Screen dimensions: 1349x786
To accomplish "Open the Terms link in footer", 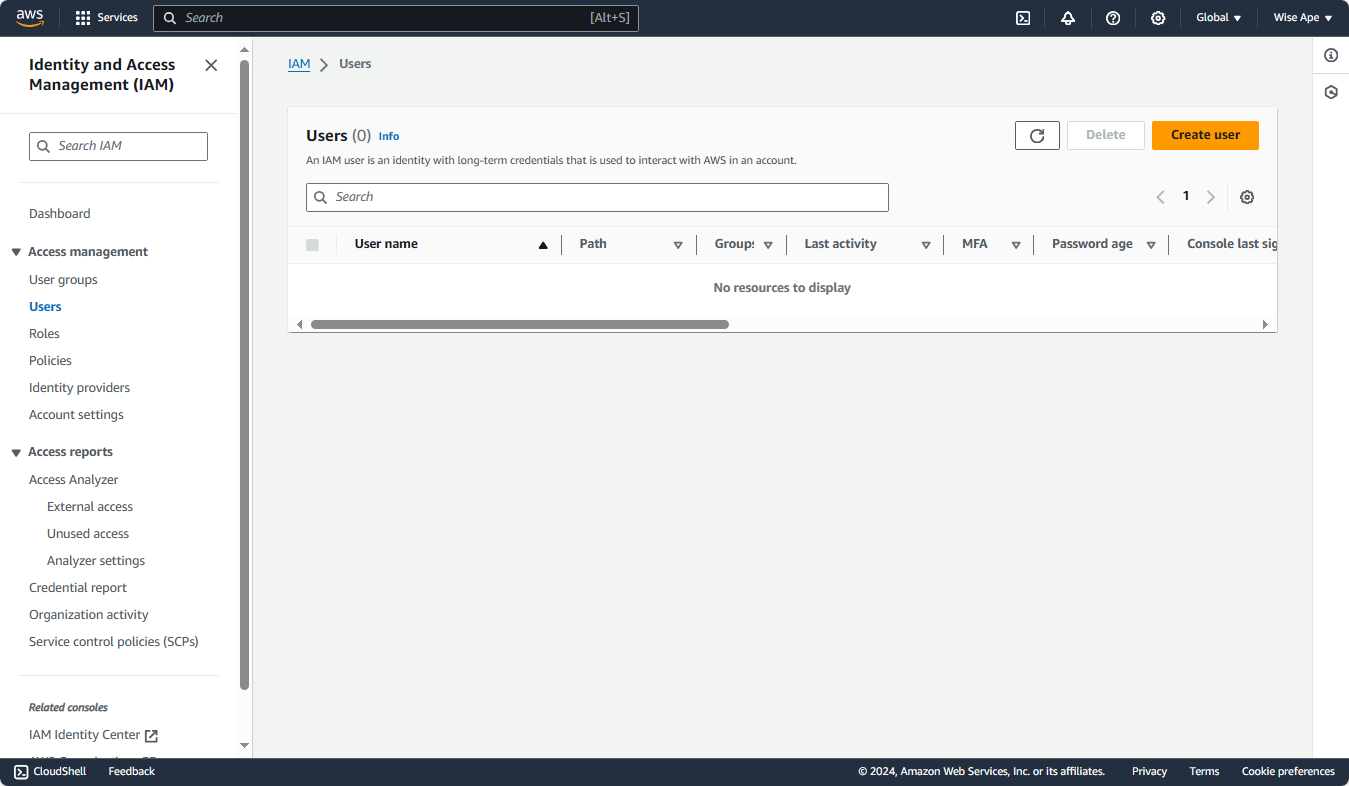I will [1204, 771].
